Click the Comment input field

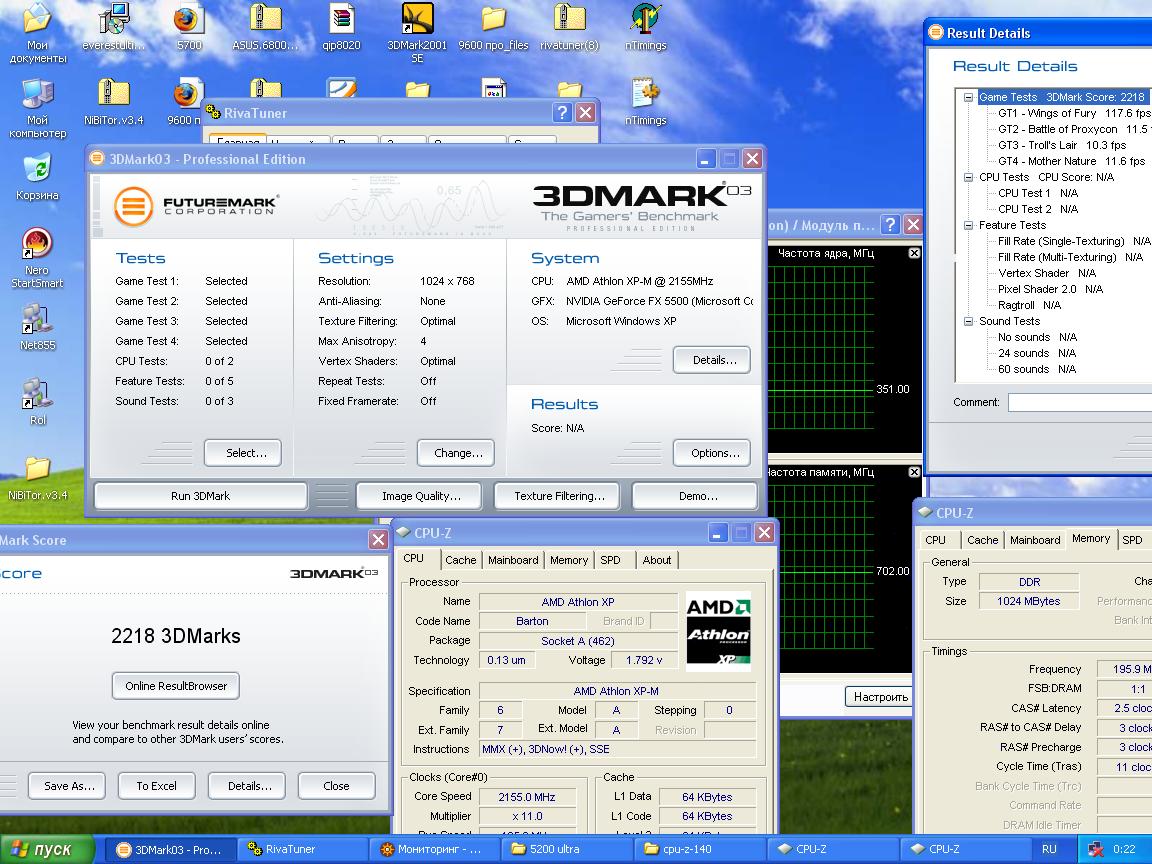coord(1080,402)
